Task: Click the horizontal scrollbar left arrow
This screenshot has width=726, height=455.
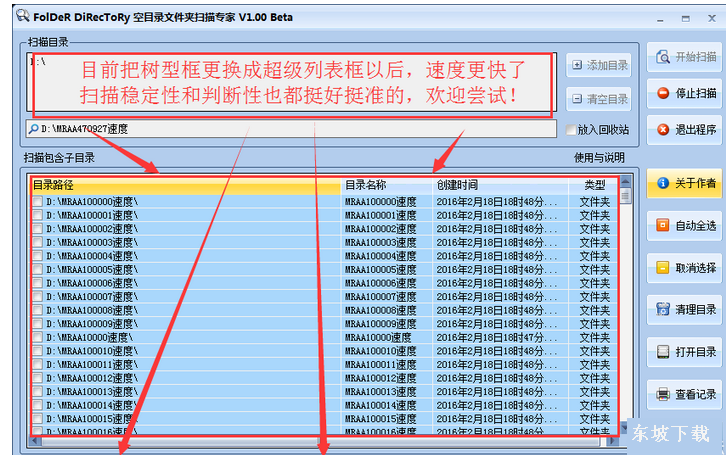Action: [35, 441]
